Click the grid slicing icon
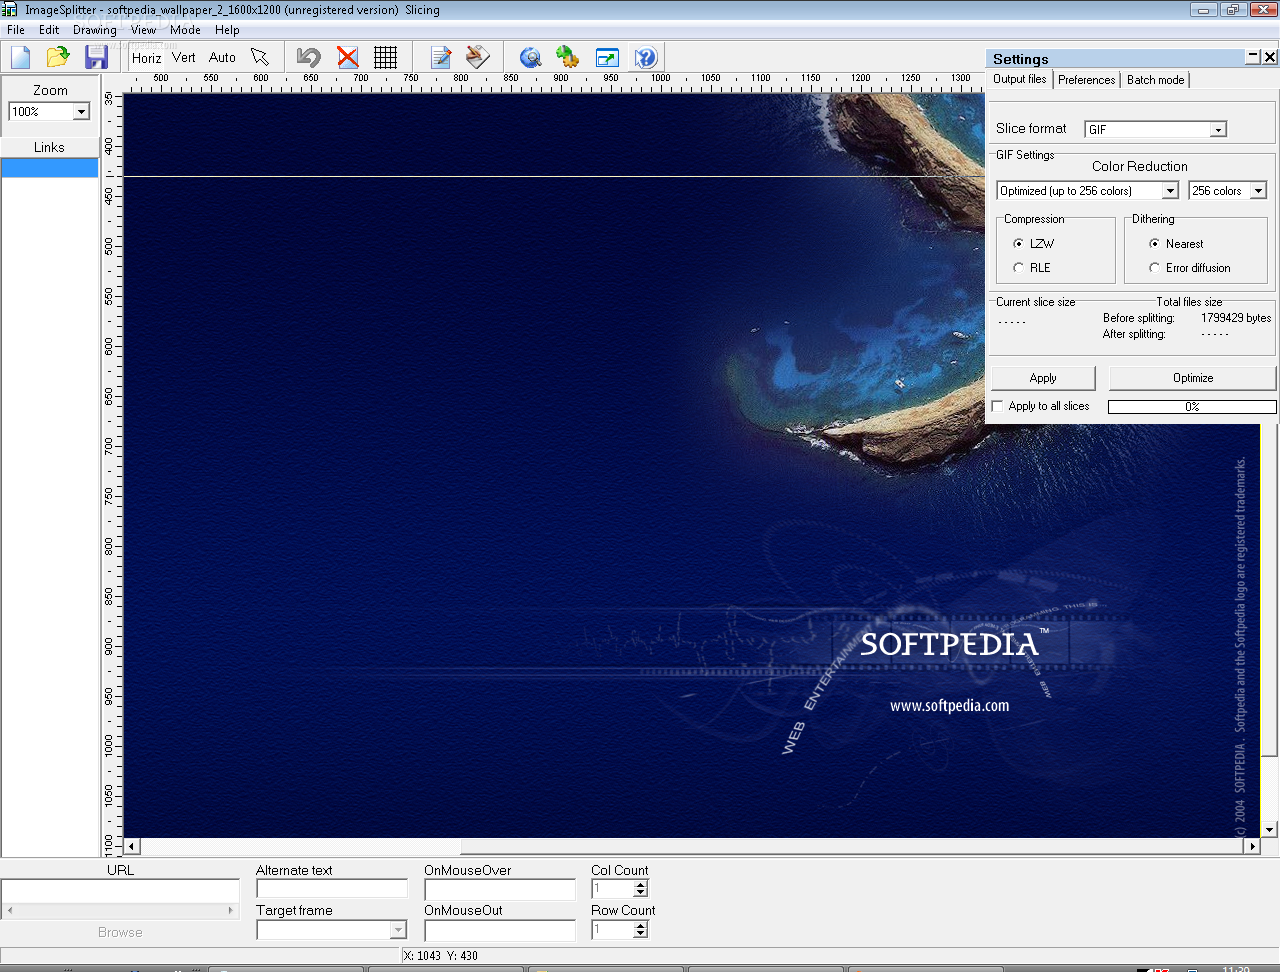1280x972 pixels. 385,57
